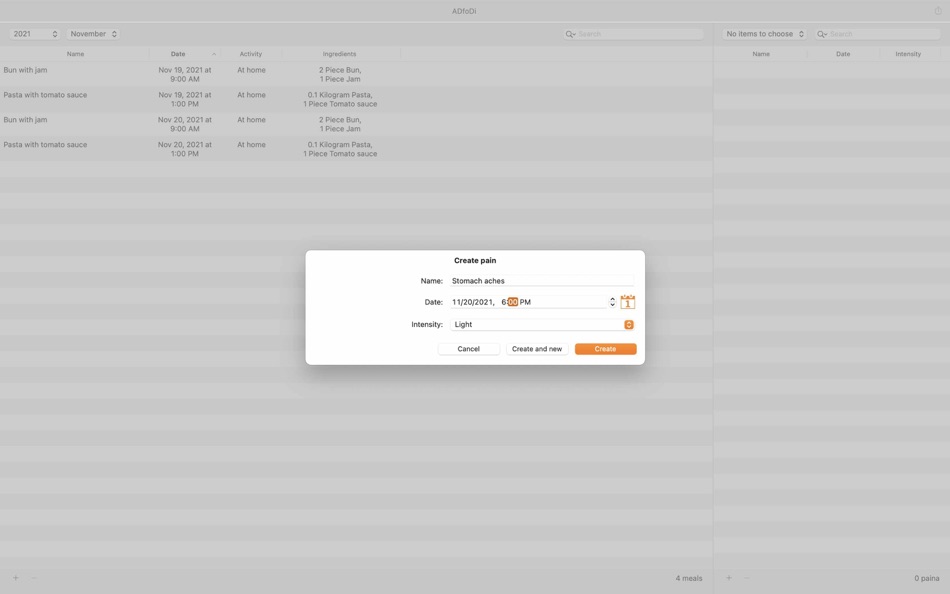The image size is (950, 594).
Task: Click the Activity column header
Action: click(x=251, y=54)
